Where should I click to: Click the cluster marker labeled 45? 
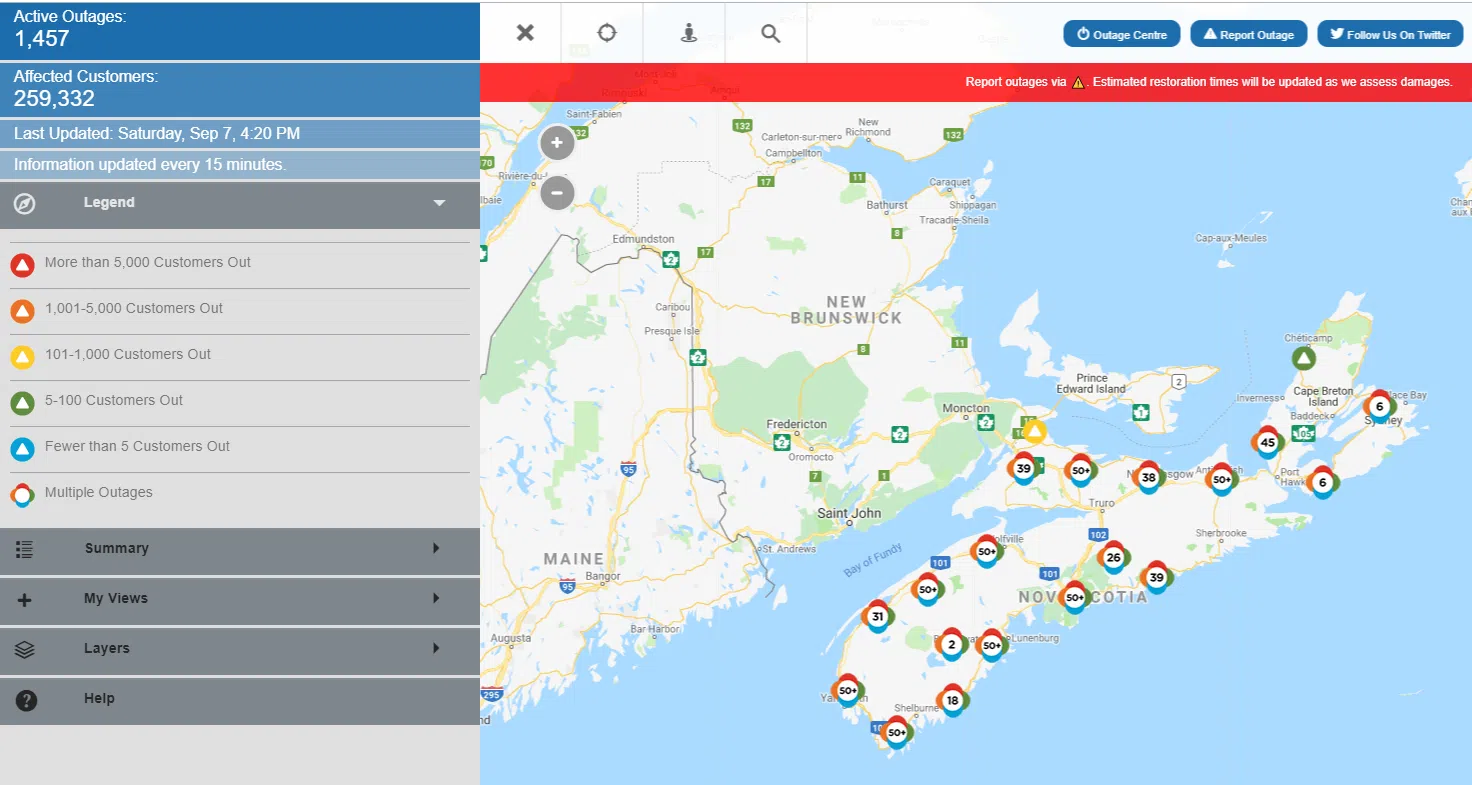coord(1267,442)
